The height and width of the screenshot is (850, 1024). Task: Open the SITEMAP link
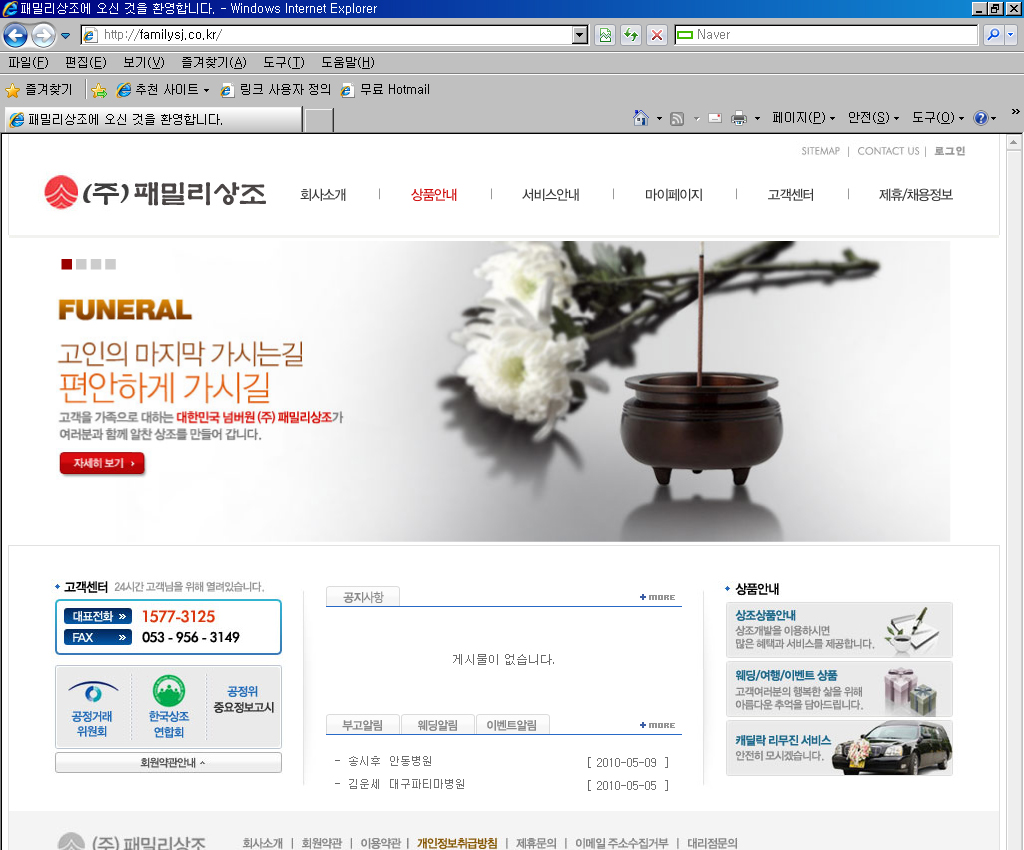pyautogui.click(x=820, y=151)
